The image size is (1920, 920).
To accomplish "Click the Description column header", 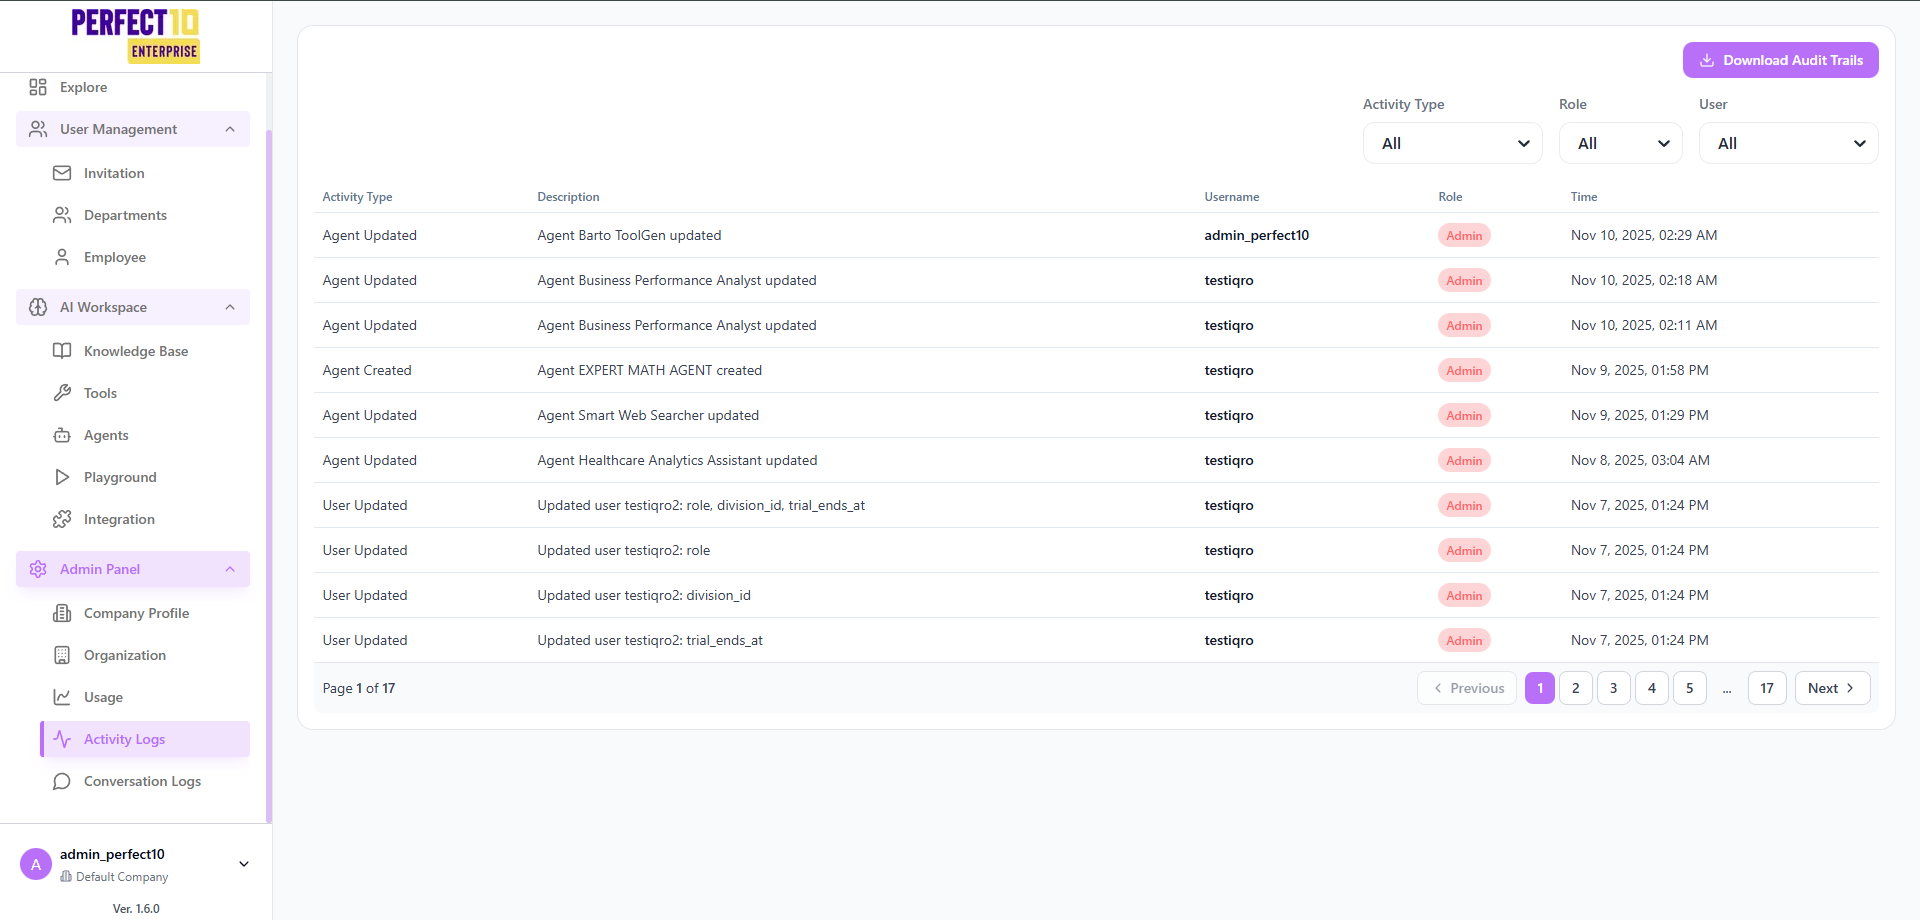I will (x=568, y=197).
